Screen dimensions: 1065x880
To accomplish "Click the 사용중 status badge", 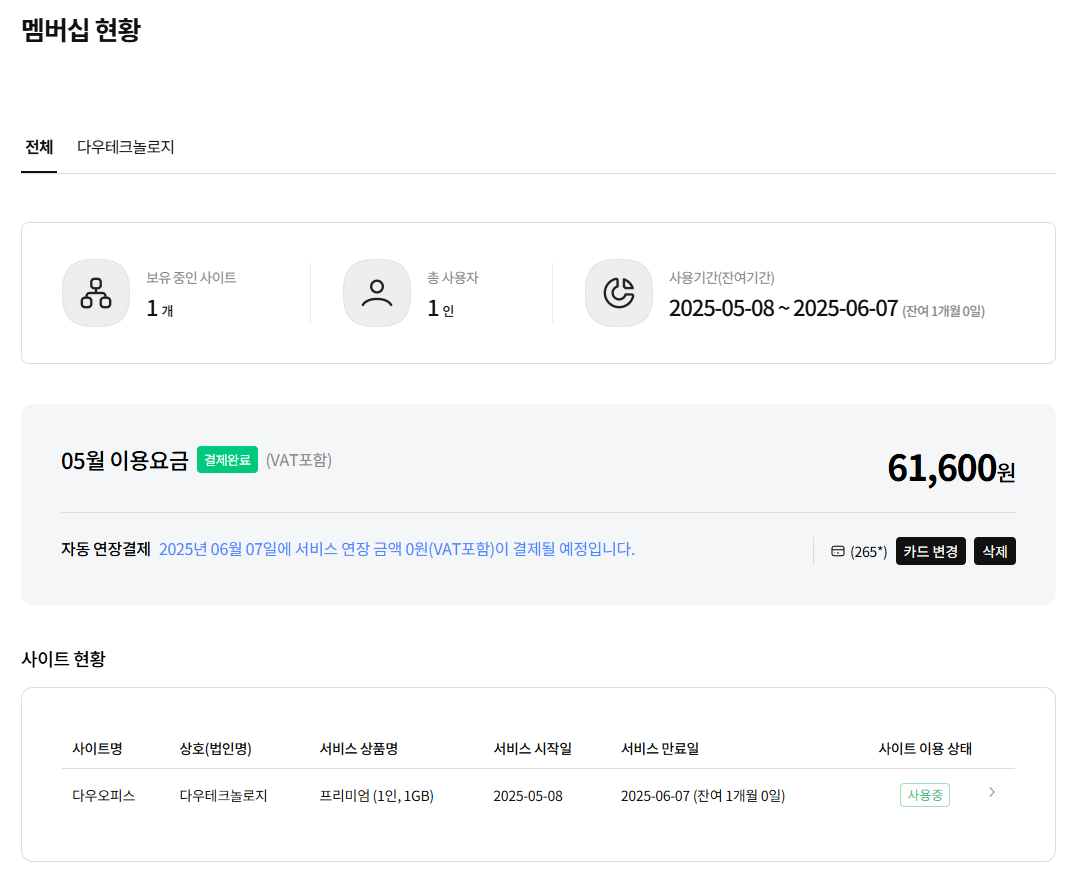I will pos(924,796).
